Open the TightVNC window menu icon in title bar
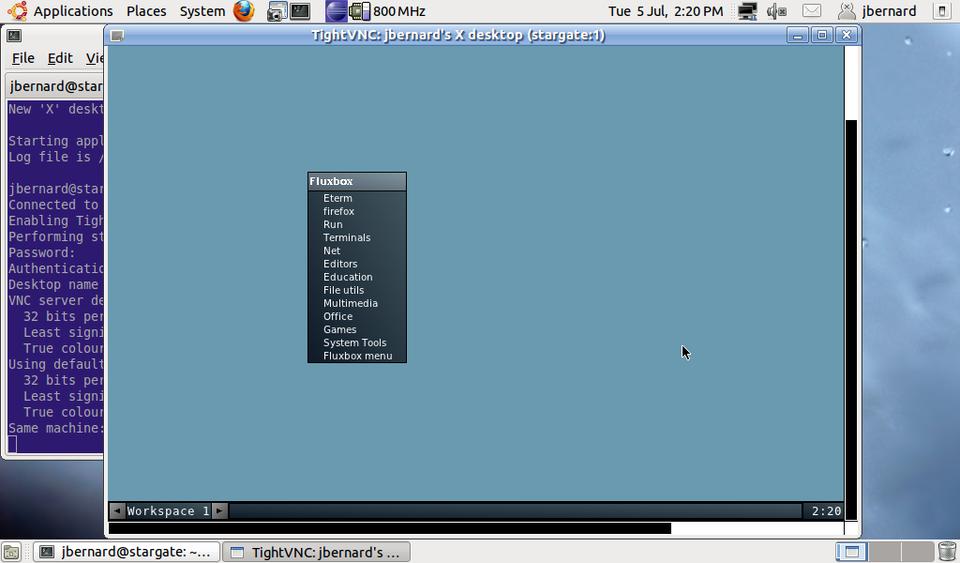960x563 pixels. 117,35
